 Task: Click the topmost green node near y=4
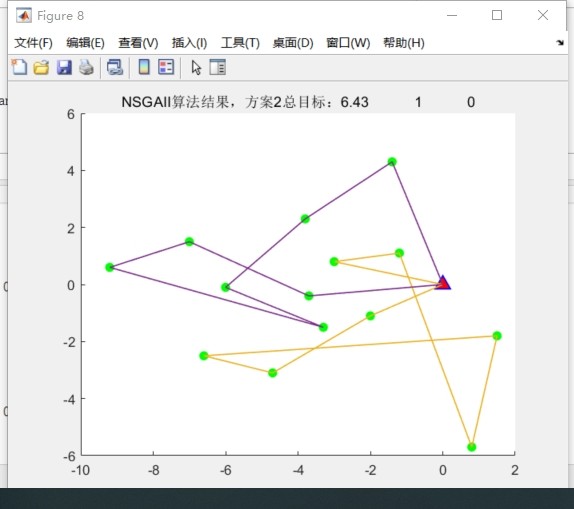(x=392, y=161)
